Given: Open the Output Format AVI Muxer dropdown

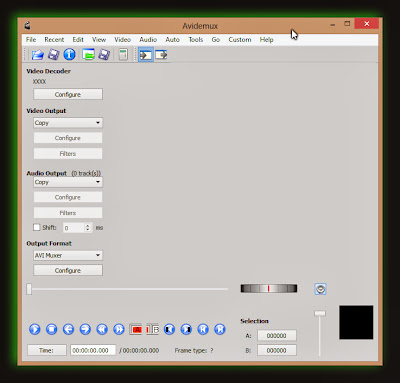Looking at the screenshot, I should pos(68,255).
